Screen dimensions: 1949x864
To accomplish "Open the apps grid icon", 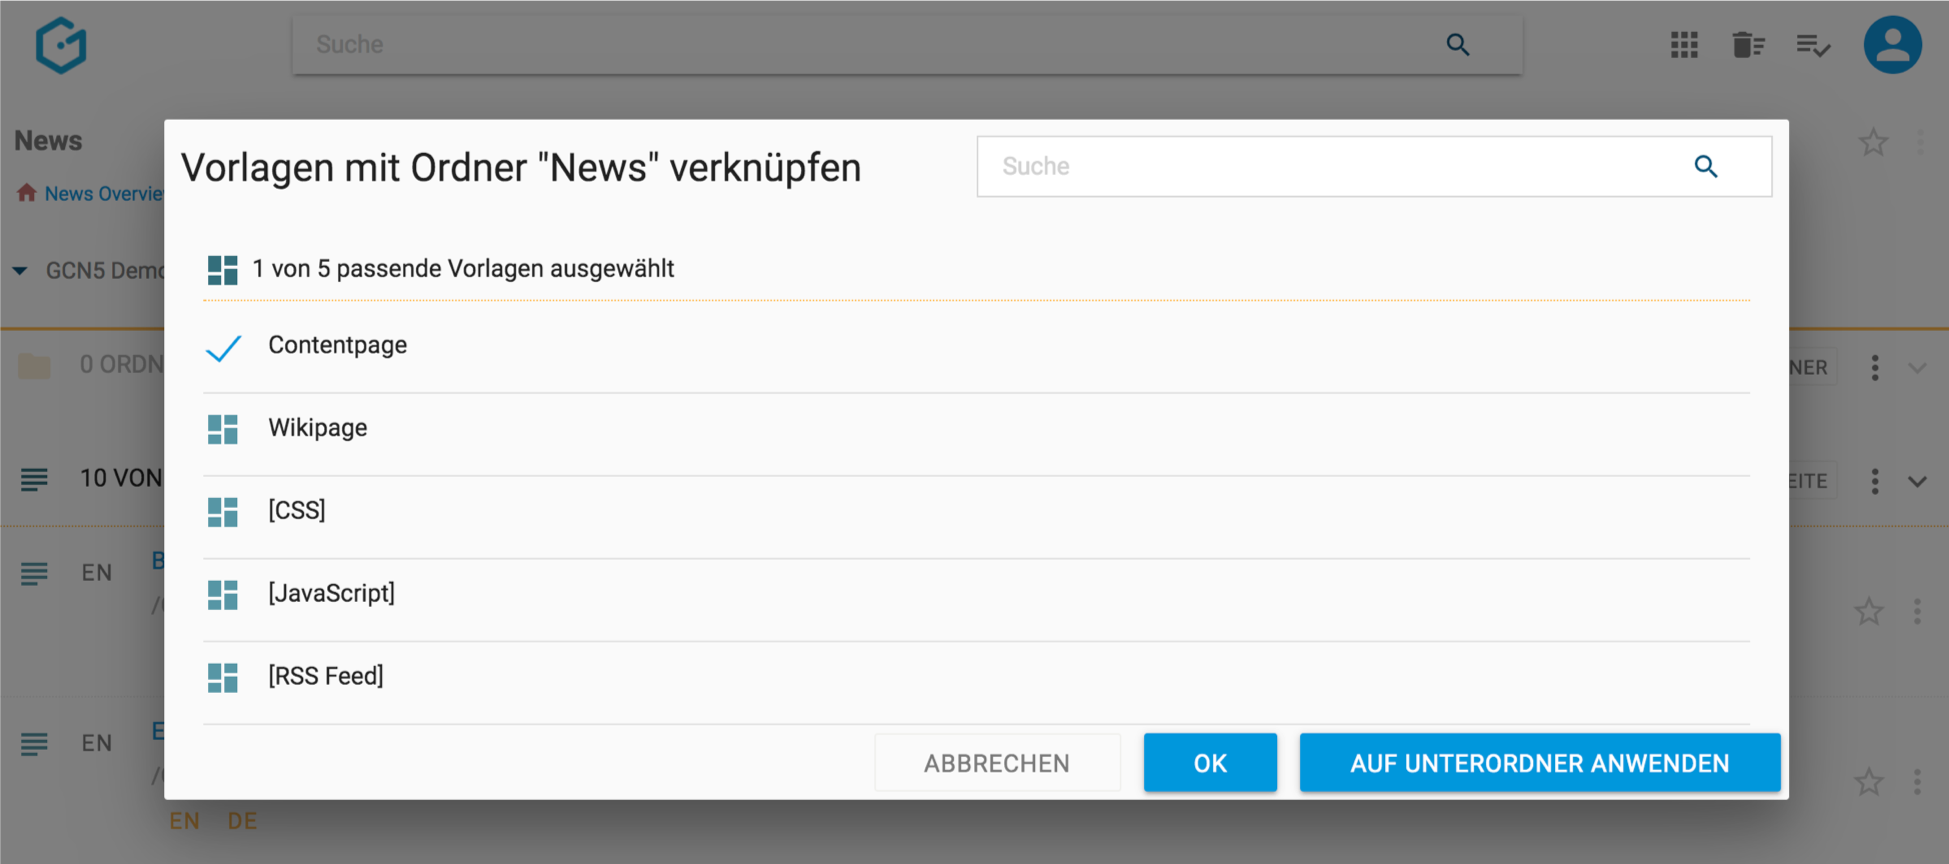I will click(x=1684, y=45).
